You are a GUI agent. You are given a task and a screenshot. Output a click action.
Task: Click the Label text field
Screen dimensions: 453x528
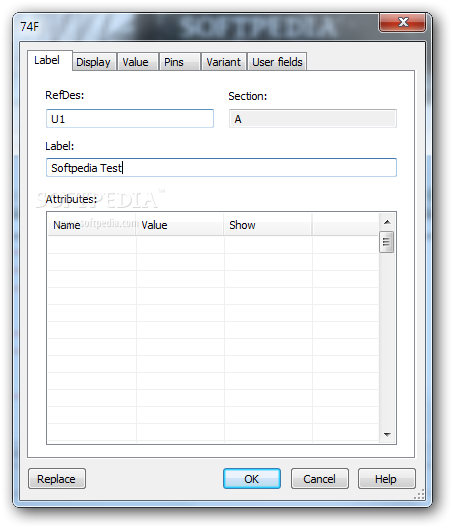(221, 167)
